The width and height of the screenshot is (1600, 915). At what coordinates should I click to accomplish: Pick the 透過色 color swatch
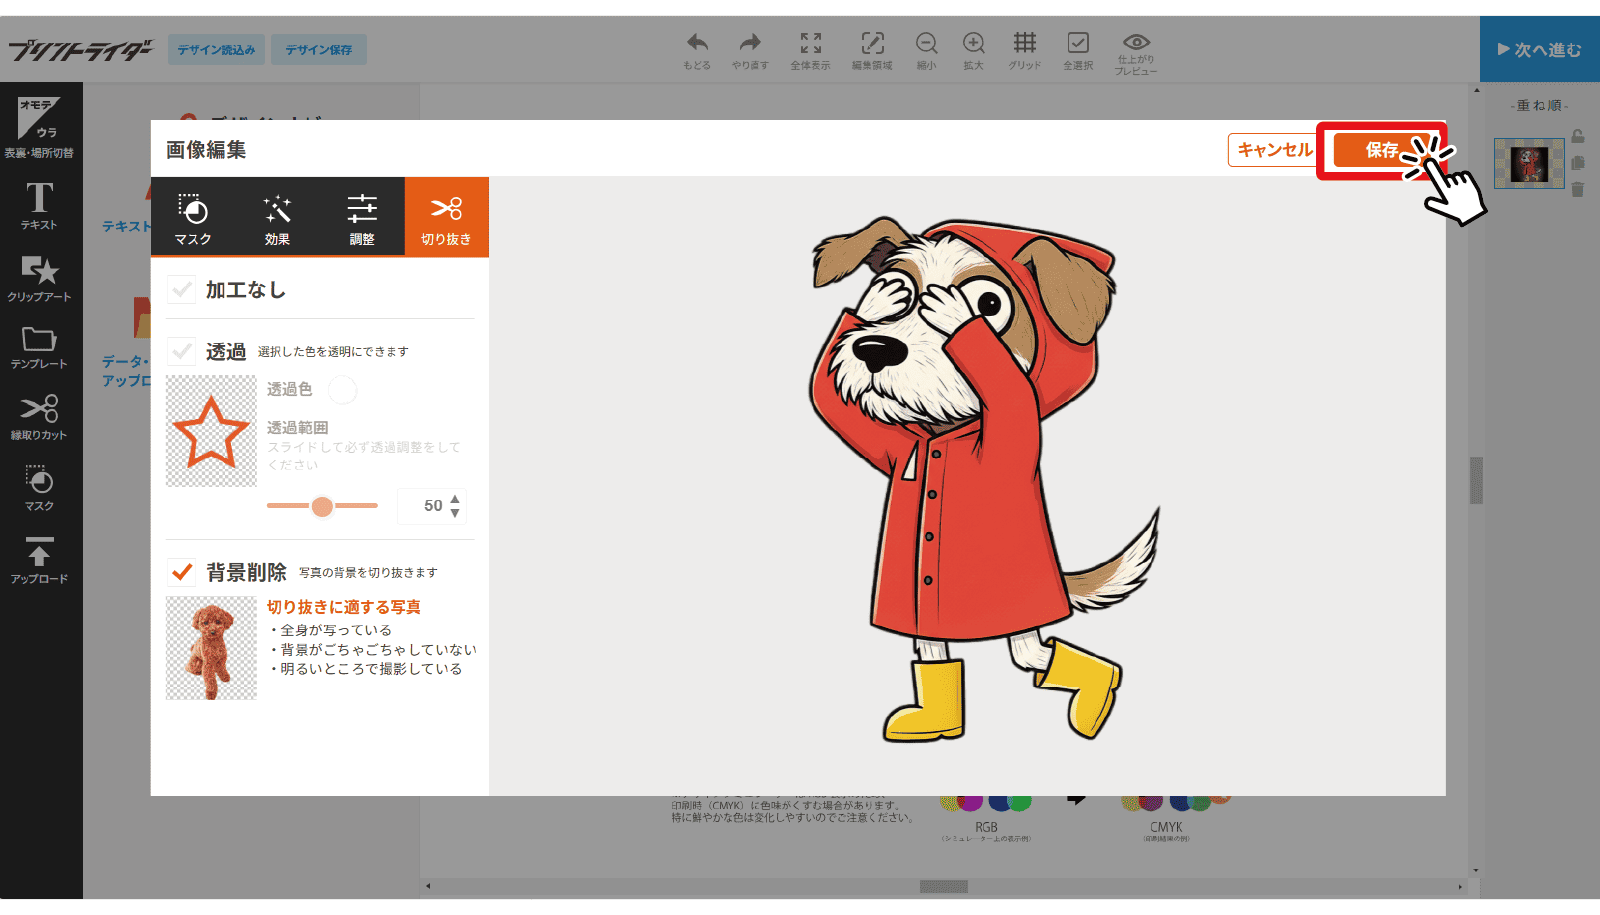342,390
